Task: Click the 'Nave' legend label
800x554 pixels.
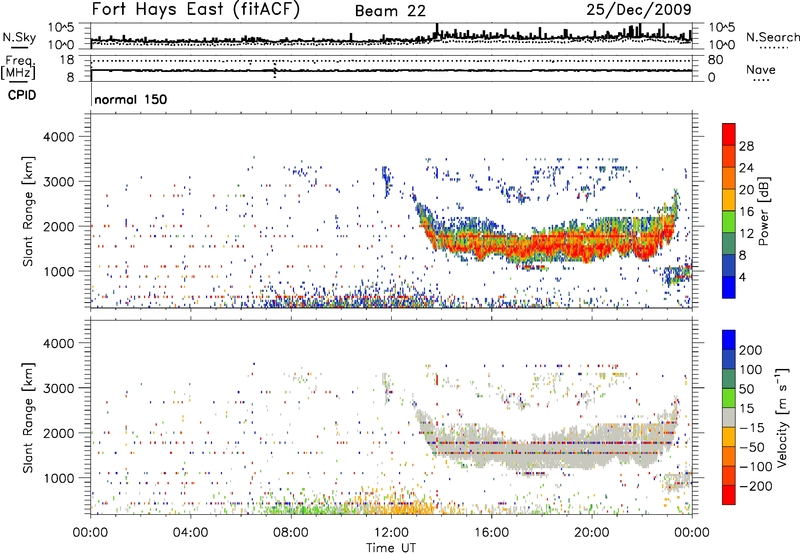Action: (x=760, y=69)
